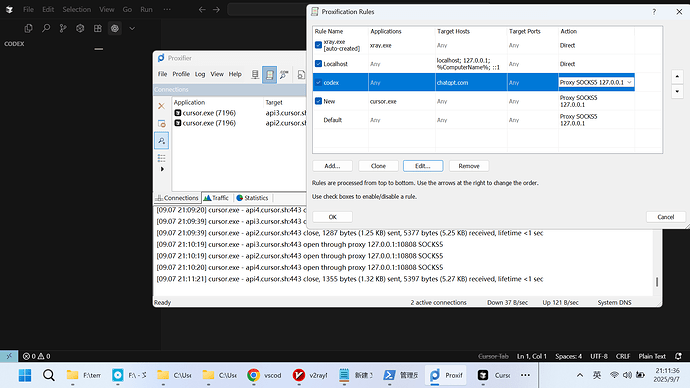
Task: Open Selection menu in Cursor
Action: point(77,9)
